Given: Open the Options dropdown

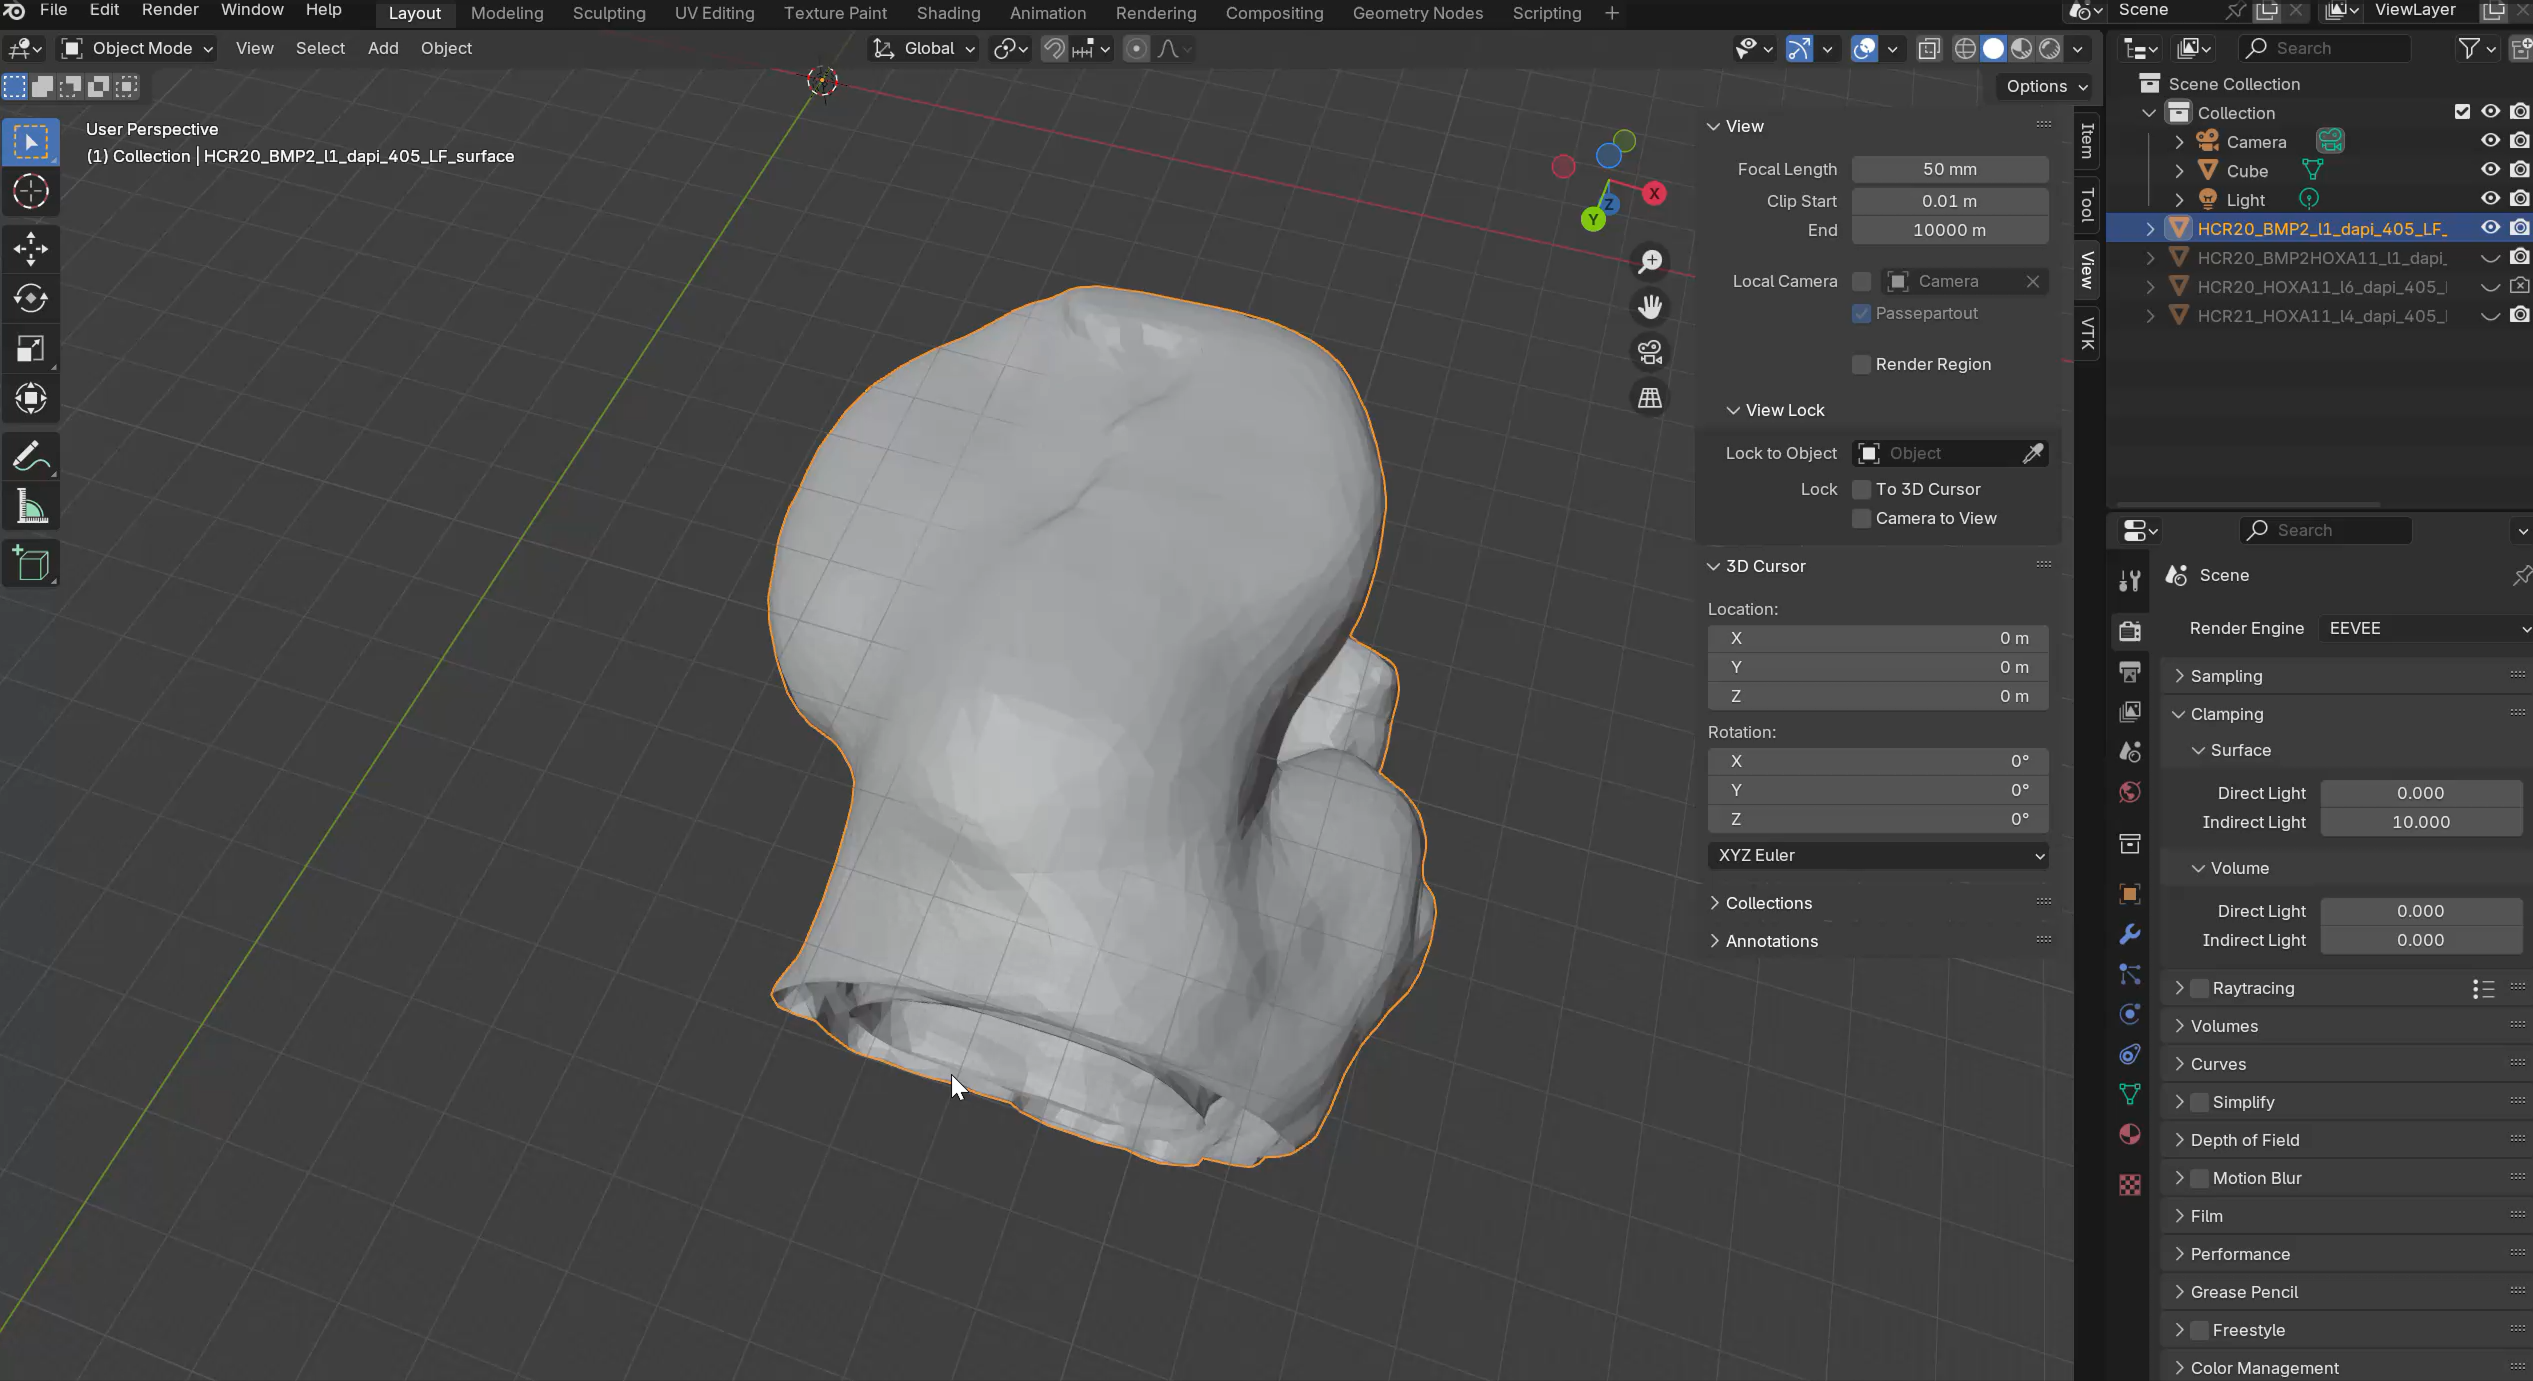Looking at the screenshot, I should pos(2046,86).
